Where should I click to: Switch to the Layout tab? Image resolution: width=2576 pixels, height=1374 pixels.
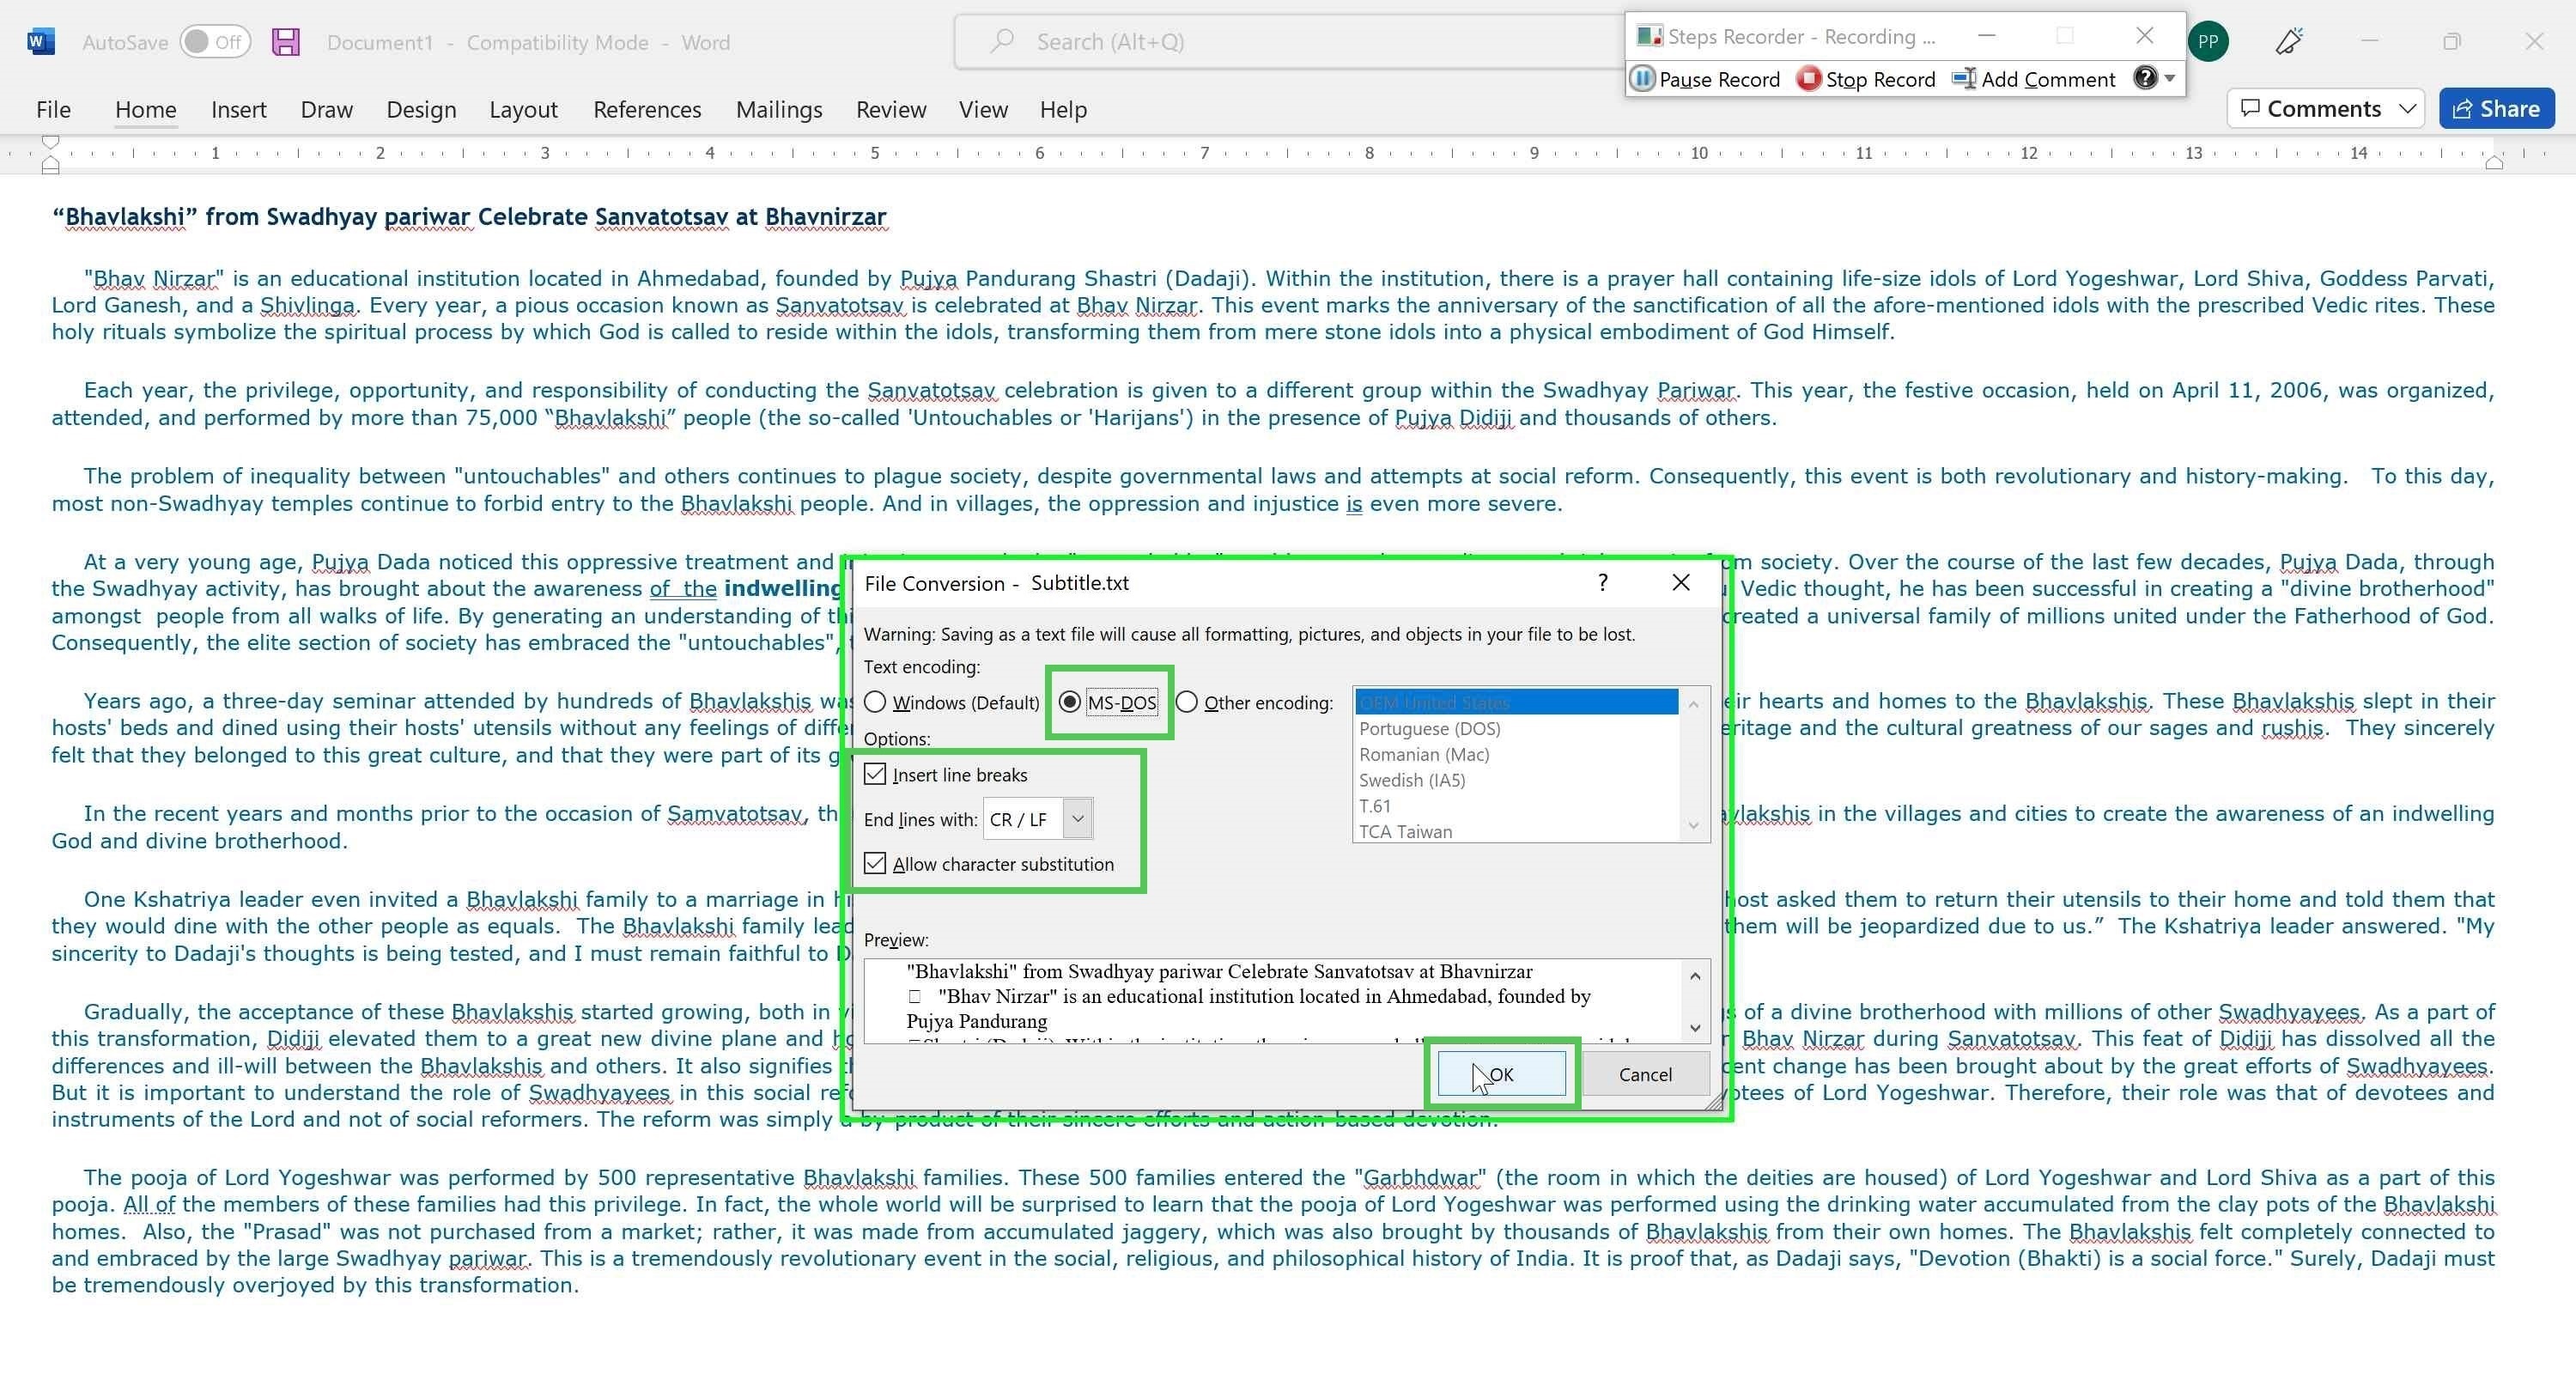tap(523, 109)
